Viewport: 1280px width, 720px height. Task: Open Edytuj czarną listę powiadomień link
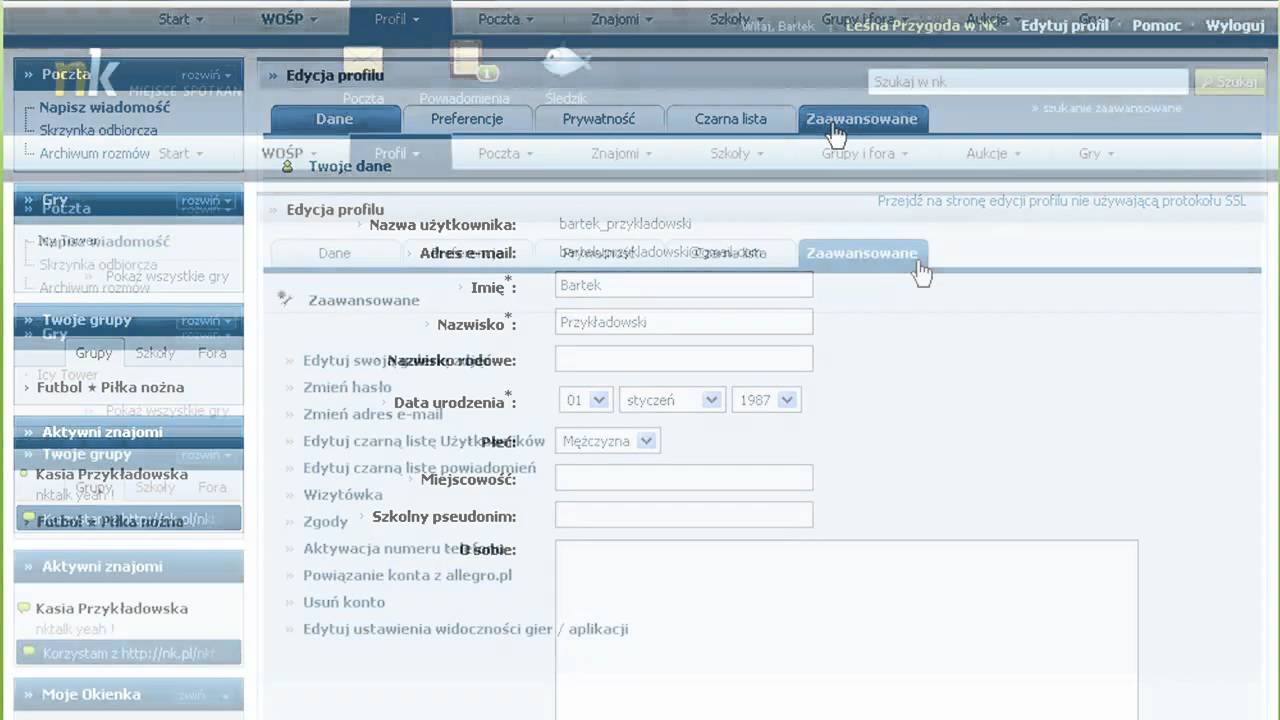click(x=419, y=467)
